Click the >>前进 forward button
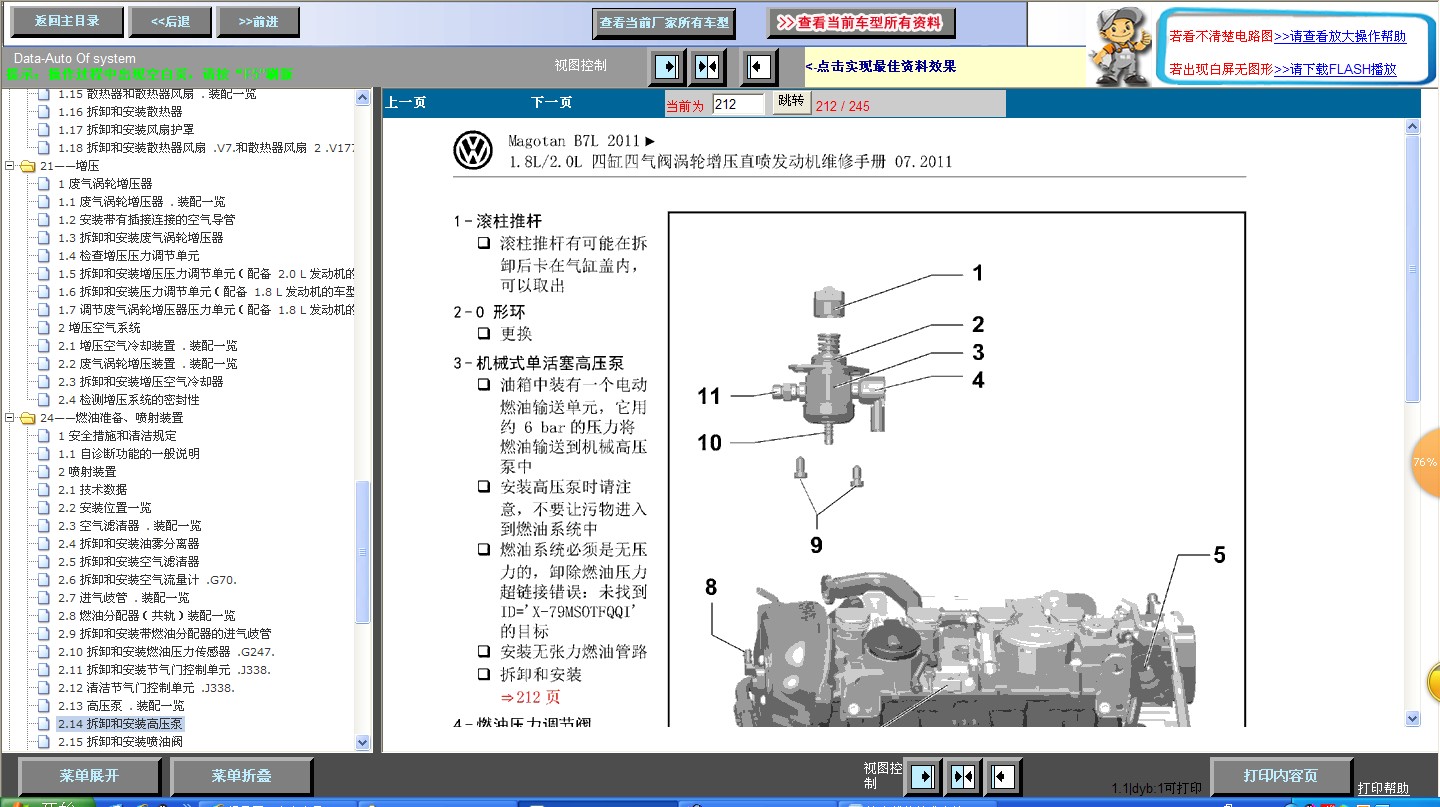1440x807 pixels. point(259,21)
